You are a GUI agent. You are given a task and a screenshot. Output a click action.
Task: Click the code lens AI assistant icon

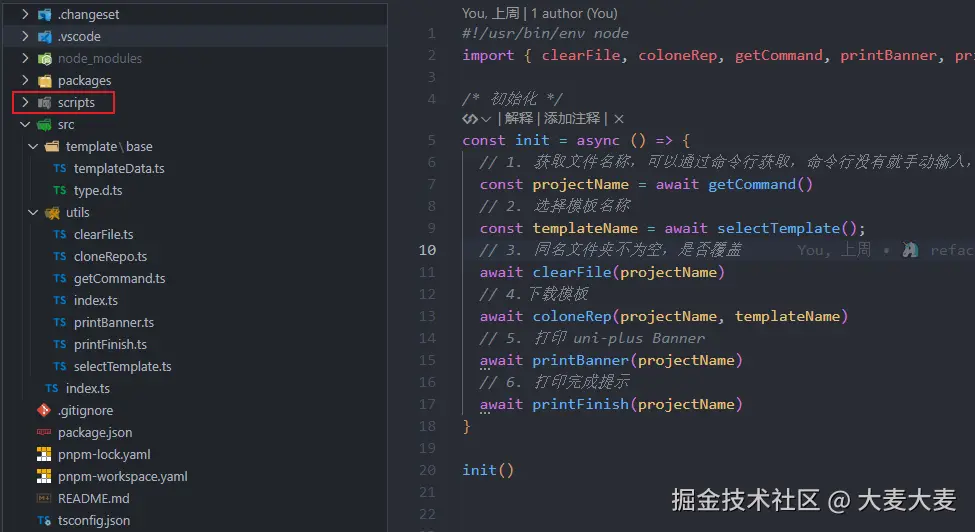470,119
